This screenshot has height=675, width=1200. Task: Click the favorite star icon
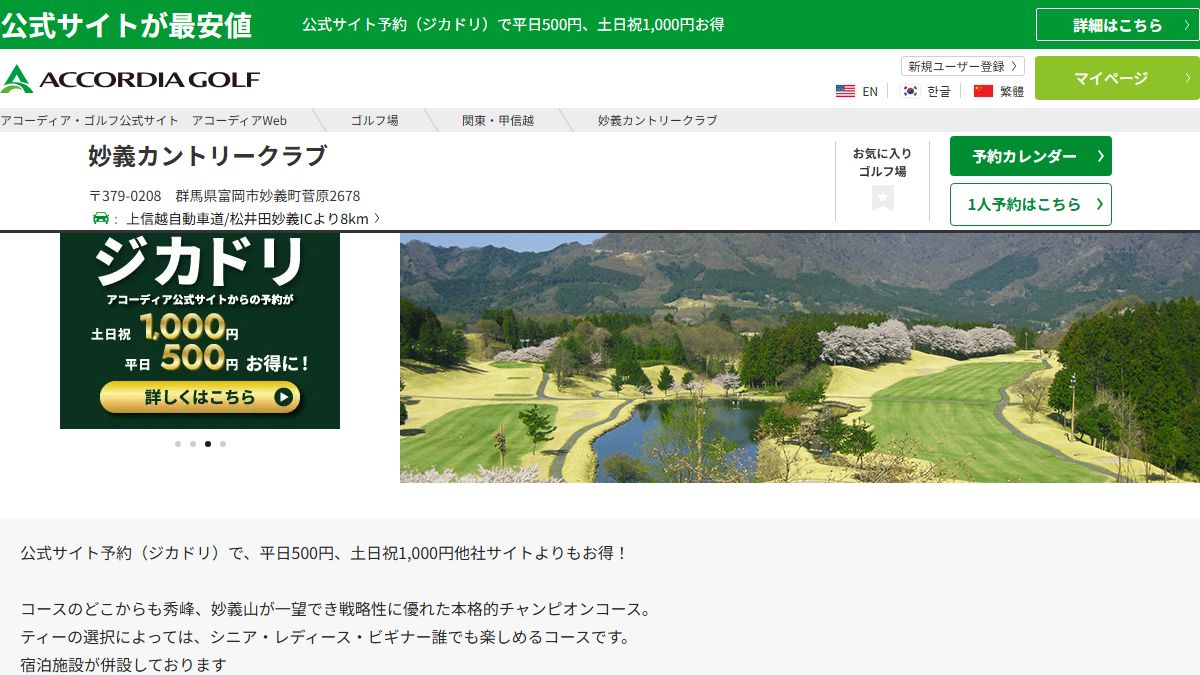coord(882,198)
